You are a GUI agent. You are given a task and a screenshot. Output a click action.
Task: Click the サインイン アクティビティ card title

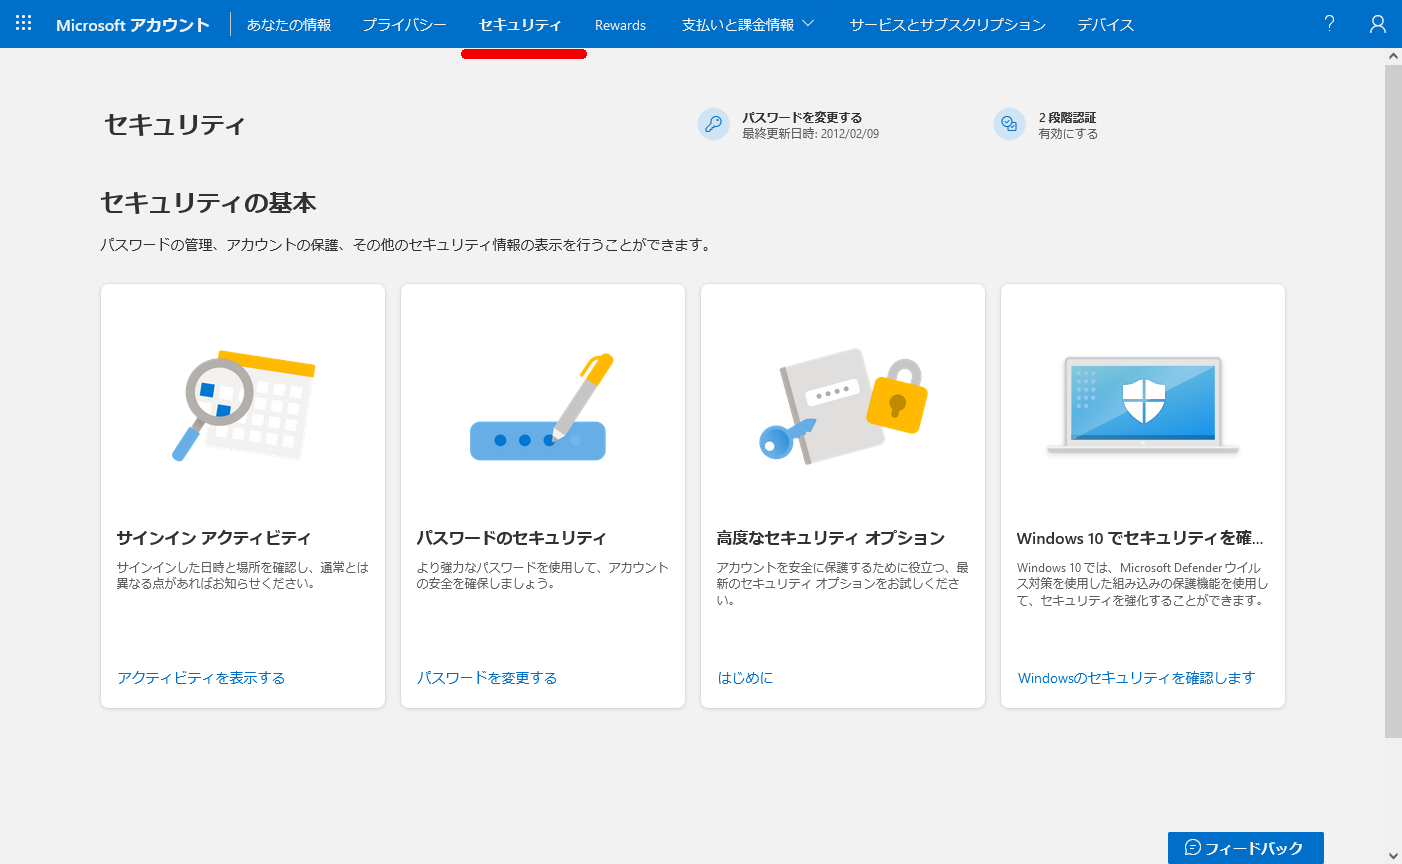pos(214,538)
